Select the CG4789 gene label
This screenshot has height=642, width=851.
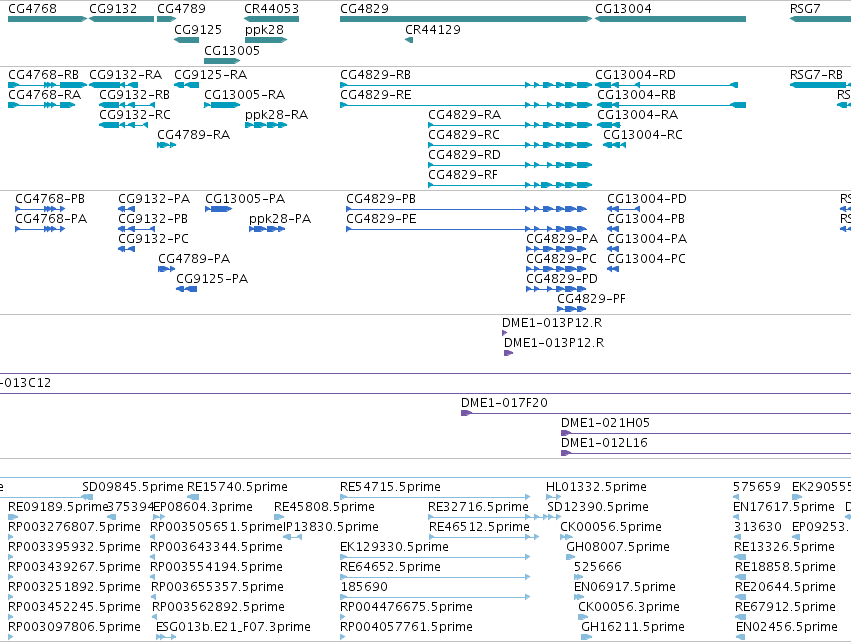[x=181, y=9]
